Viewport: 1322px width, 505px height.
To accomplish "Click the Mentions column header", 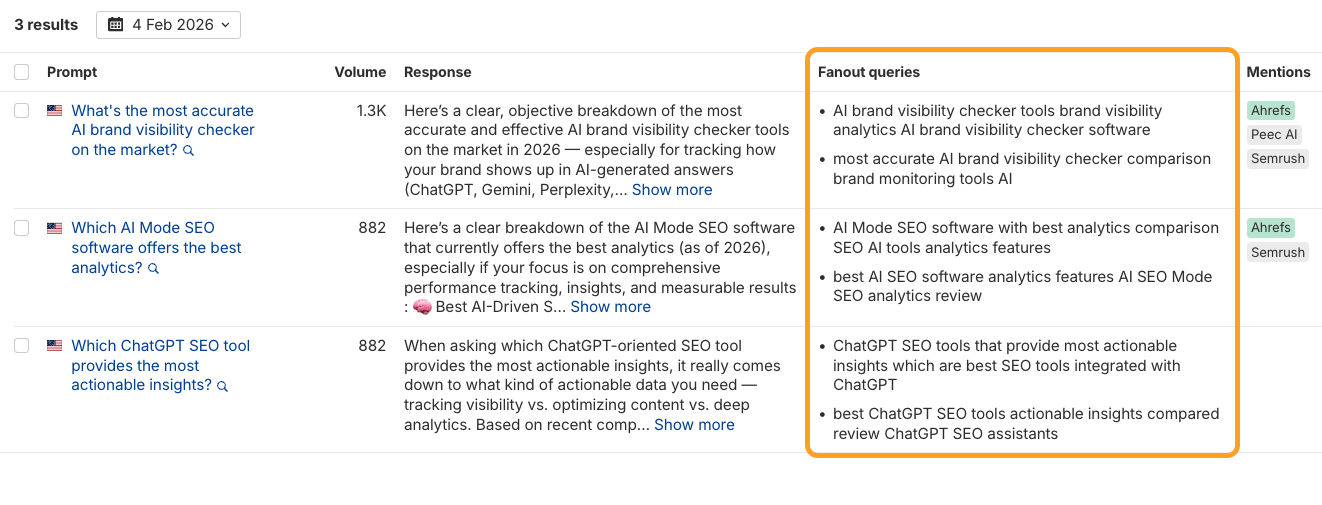I will click(x=1278, y=72).
